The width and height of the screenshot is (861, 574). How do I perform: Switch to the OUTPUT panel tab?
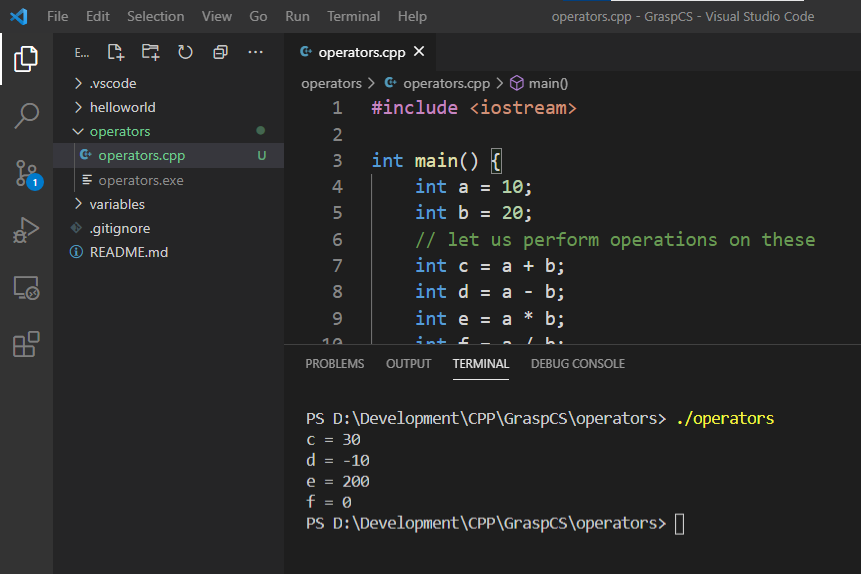point(409,364)
